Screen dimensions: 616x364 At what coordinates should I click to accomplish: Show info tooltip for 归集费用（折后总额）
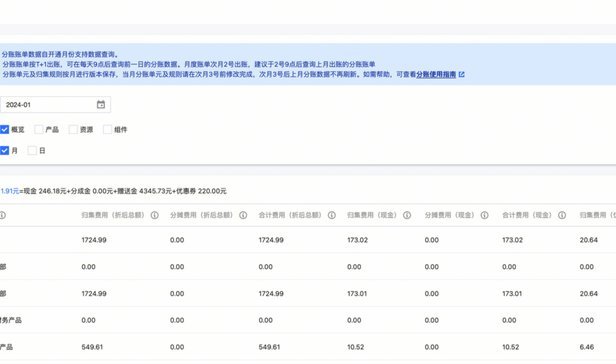click(x=155, y=215)
